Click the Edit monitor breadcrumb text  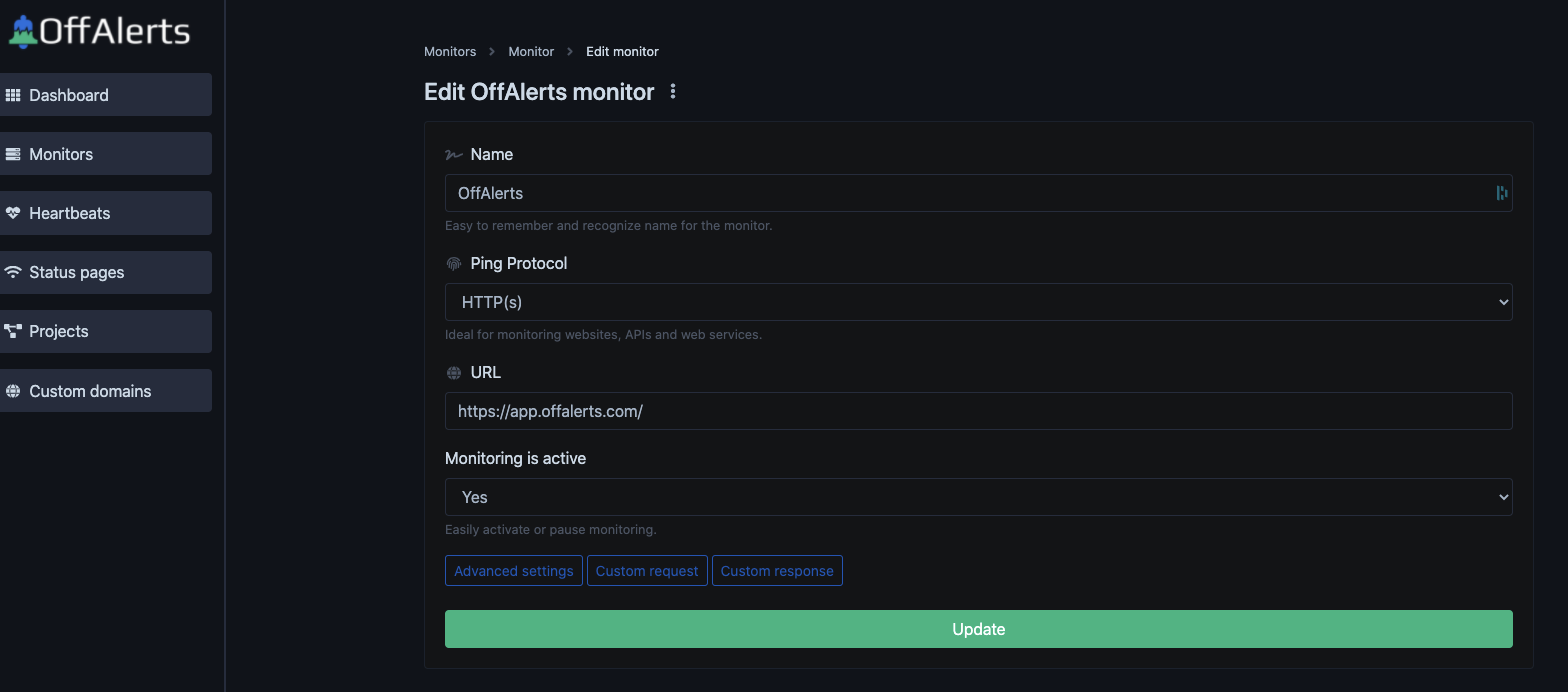tap(622, 52)
